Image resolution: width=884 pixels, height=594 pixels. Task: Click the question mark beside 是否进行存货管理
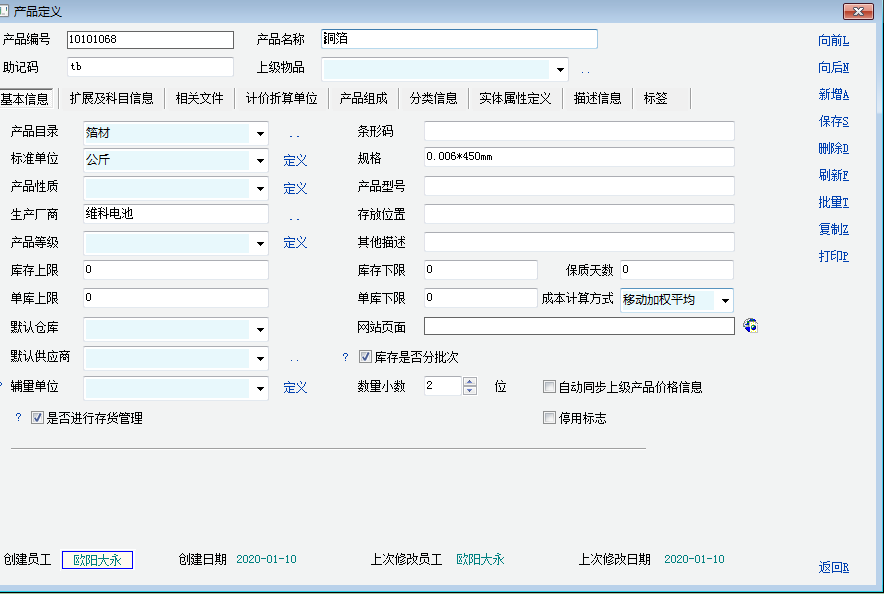tap(18, 418)
